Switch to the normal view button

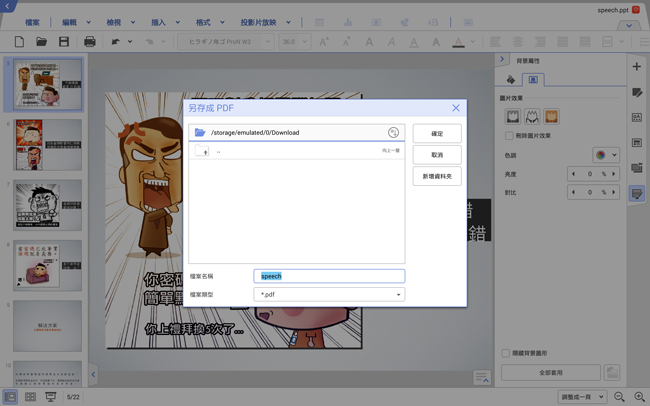[x=10, y=397]
